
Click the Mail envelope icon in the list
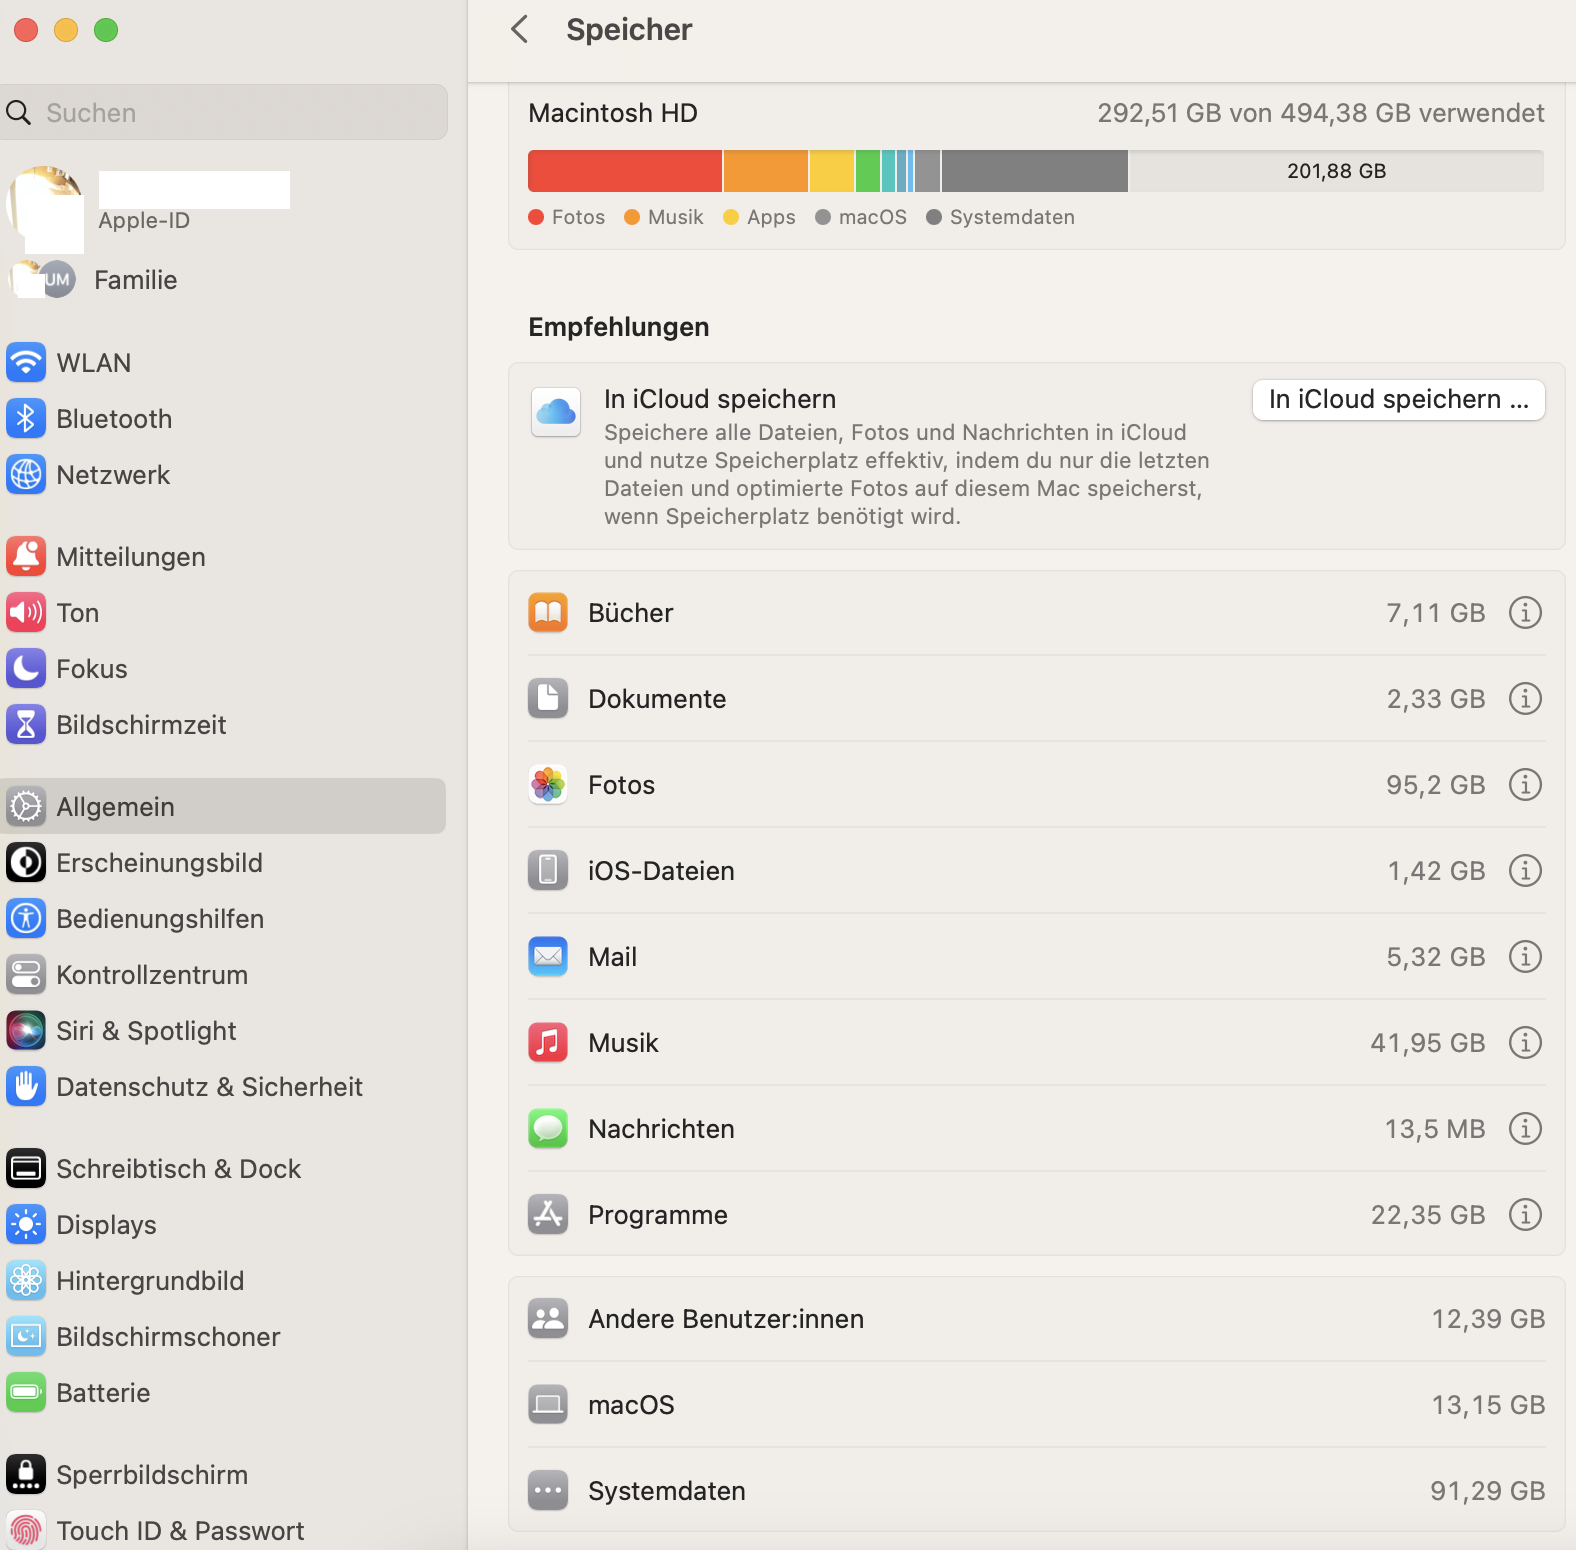pyautogui.click(x=548, y=956)
